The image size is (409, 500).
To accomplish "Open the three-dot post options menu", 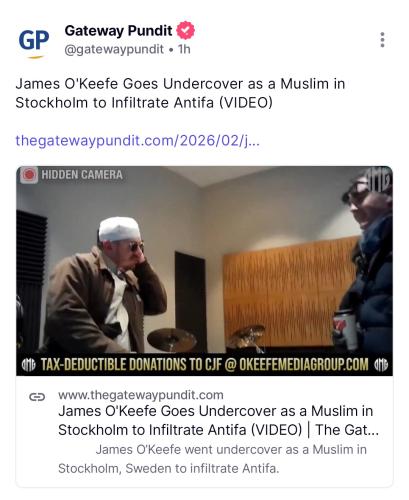I will coord(382,40).
